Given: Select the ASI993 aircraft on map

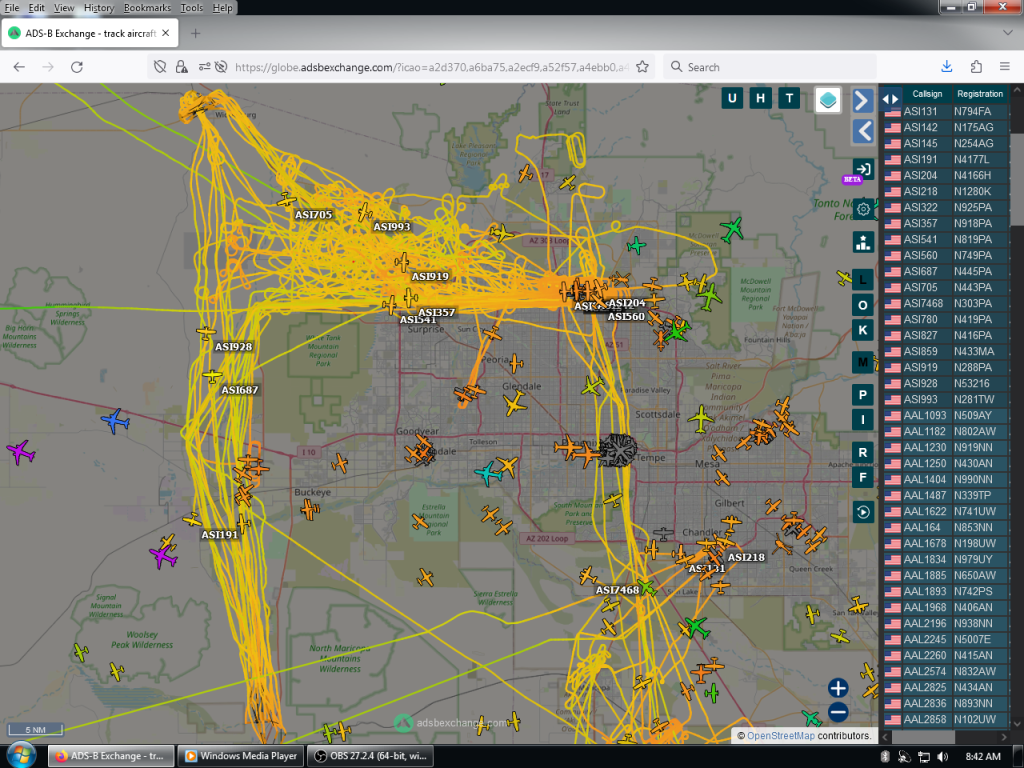Looking at the screenshot, I should [365, 212].
